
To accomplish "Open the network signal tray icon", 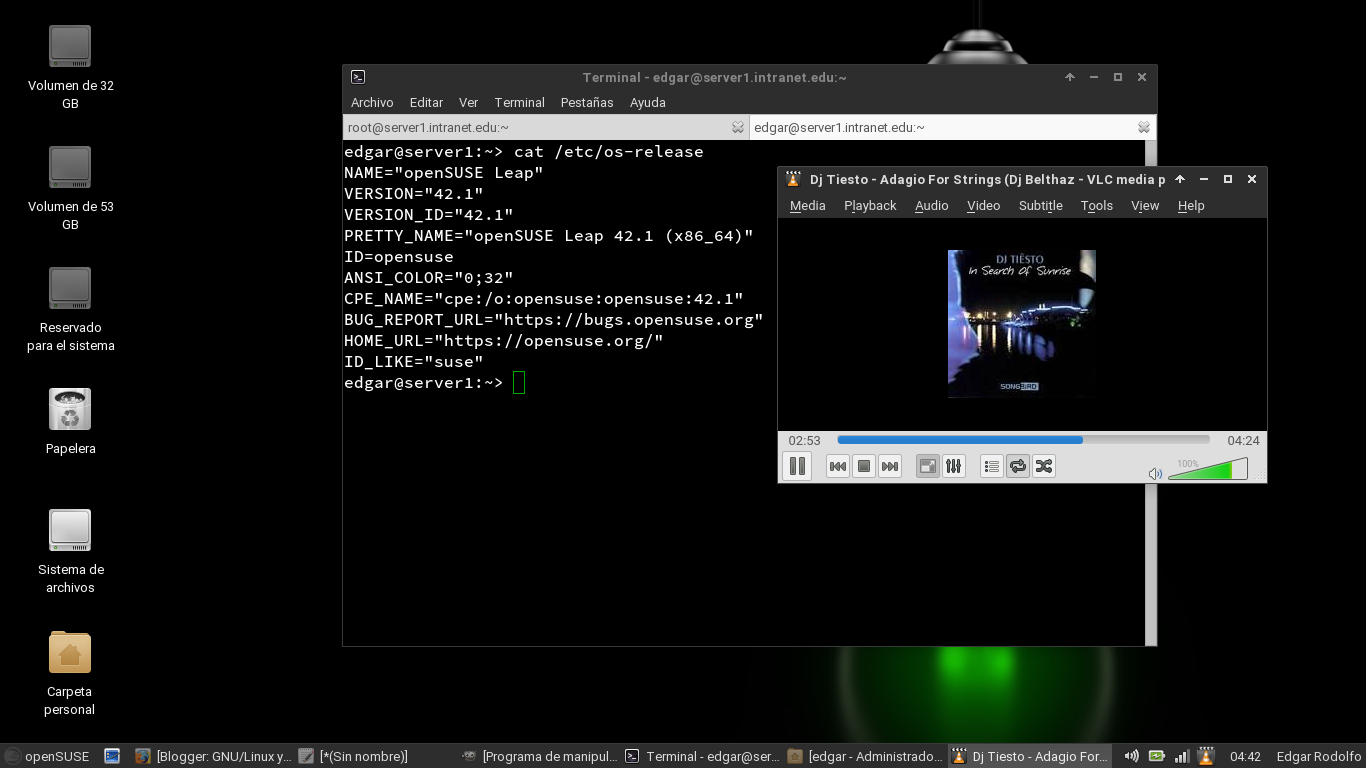I will point(1182,757).
